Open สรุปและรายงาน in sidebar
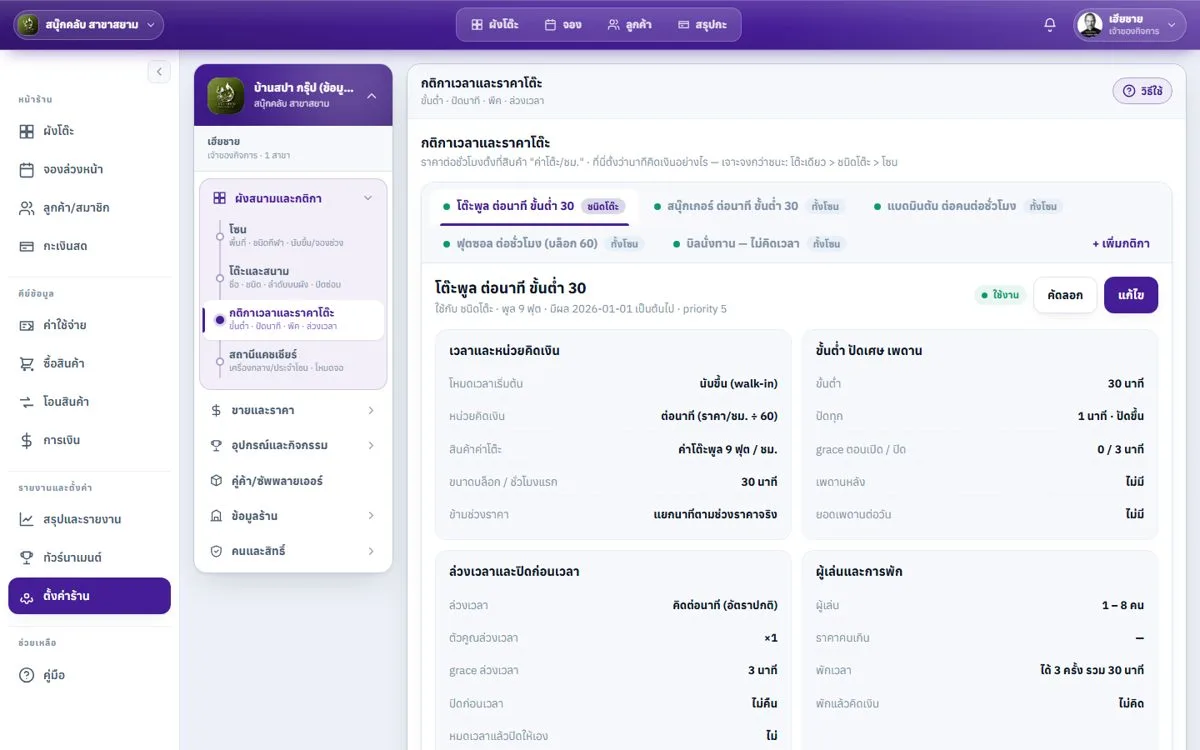 click(x=89, y=519)
